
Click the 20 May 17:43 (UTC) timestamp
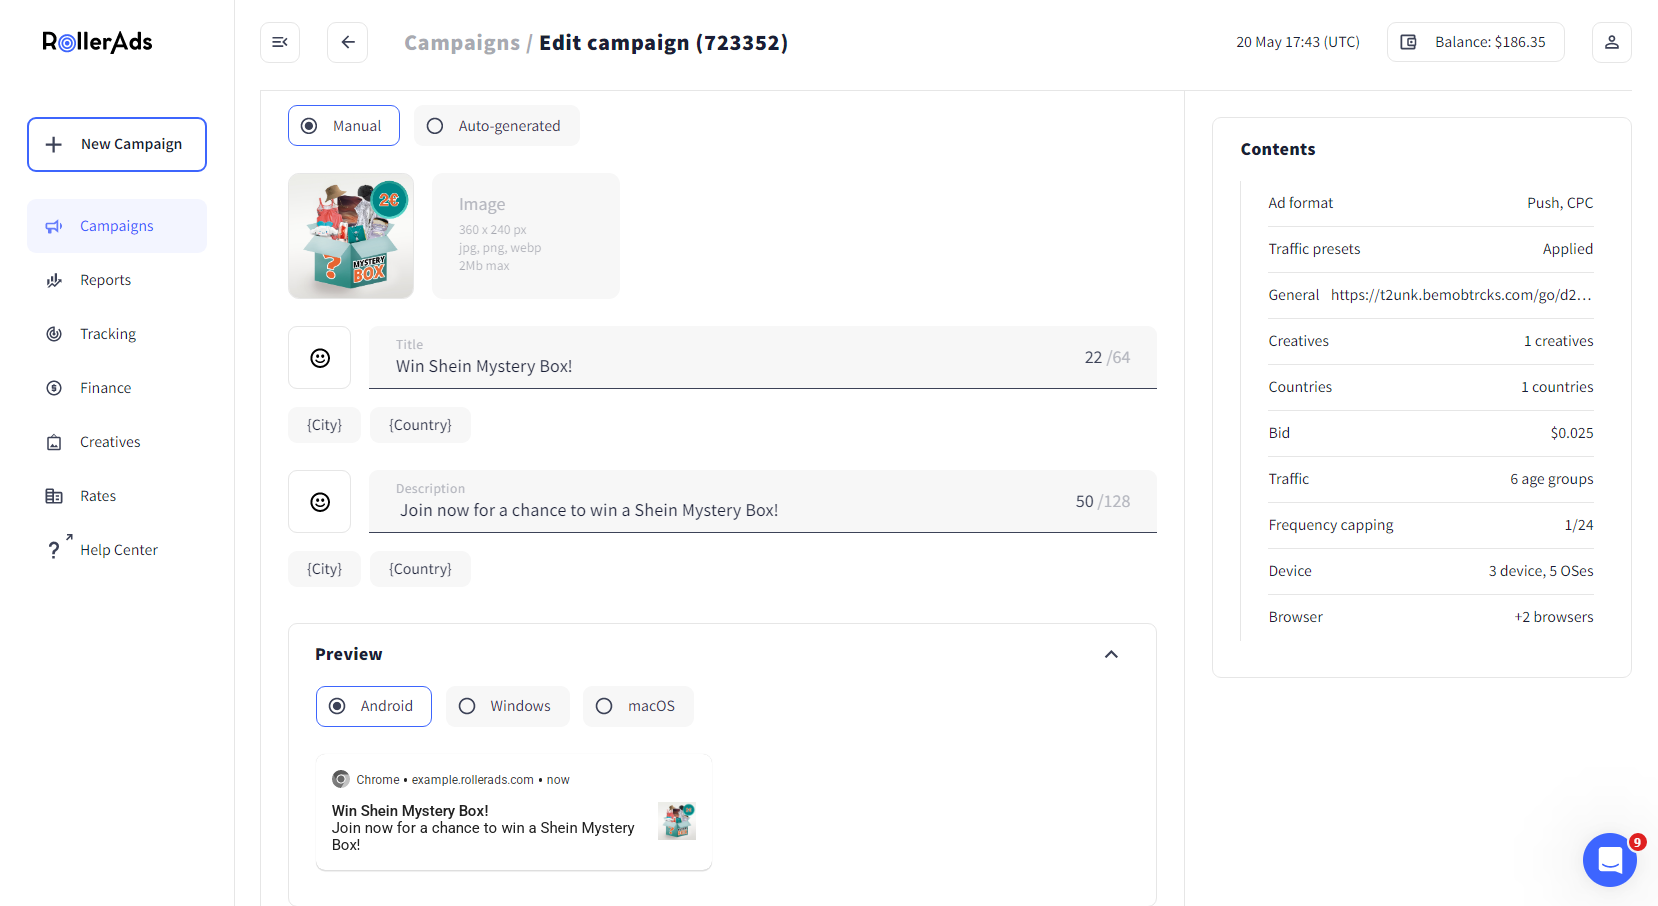click(1298, 42)
